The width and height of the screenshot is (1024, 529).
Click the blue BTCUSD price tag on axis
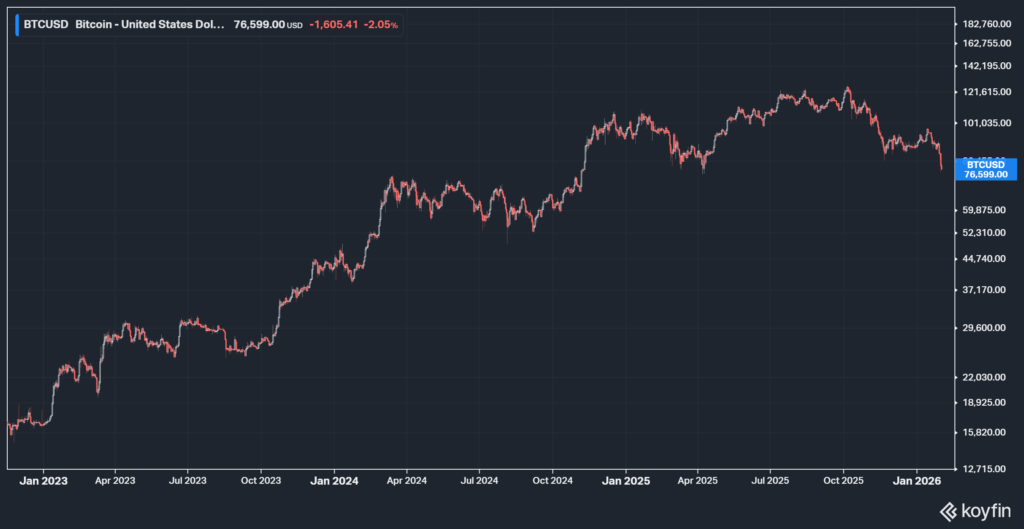(986, 168)
